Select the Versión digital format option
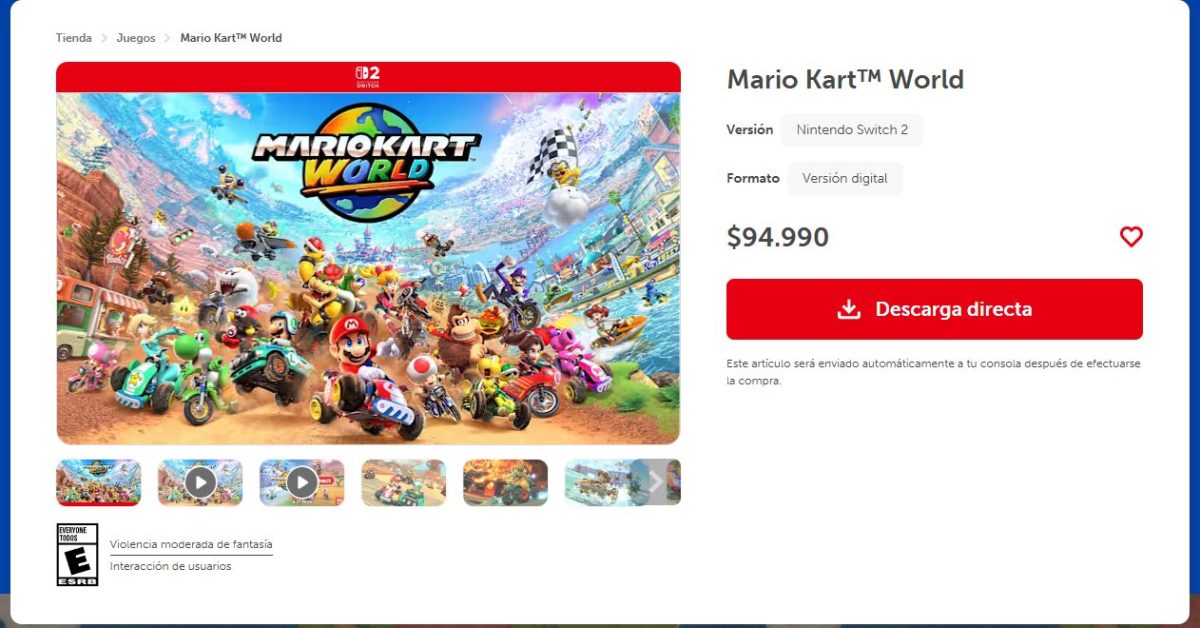The image size is (1200, 628). (845, 179)
